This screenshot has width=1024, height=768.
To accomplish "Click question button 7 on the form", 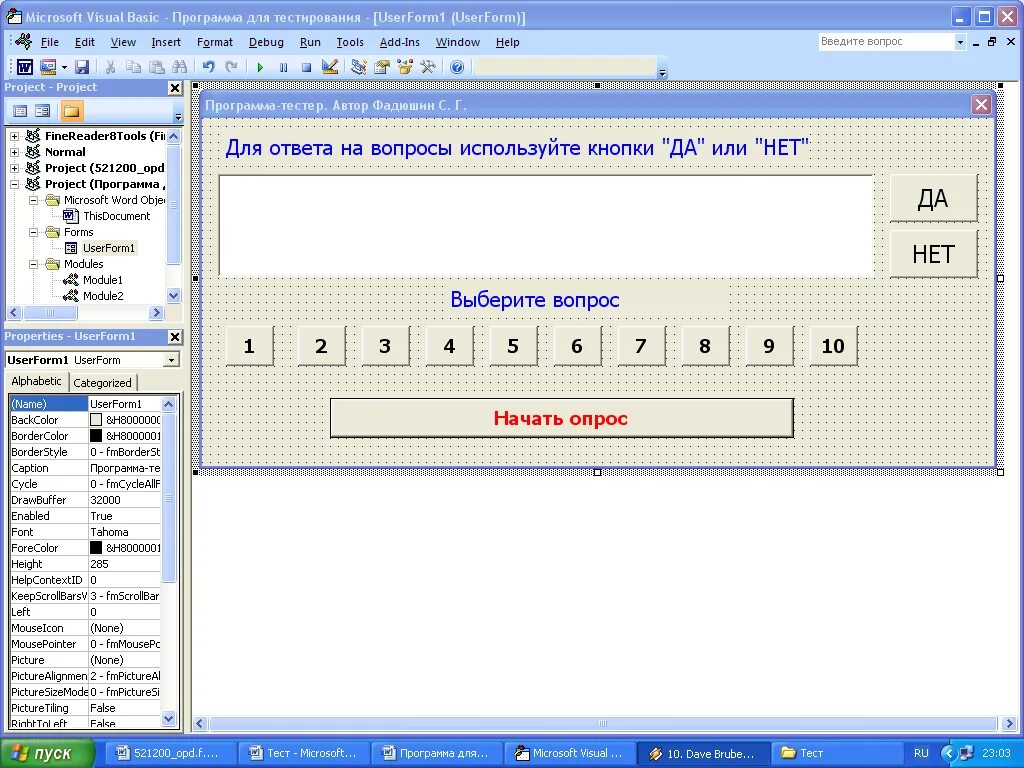I will pyautogui.click(x=640, y=345).
